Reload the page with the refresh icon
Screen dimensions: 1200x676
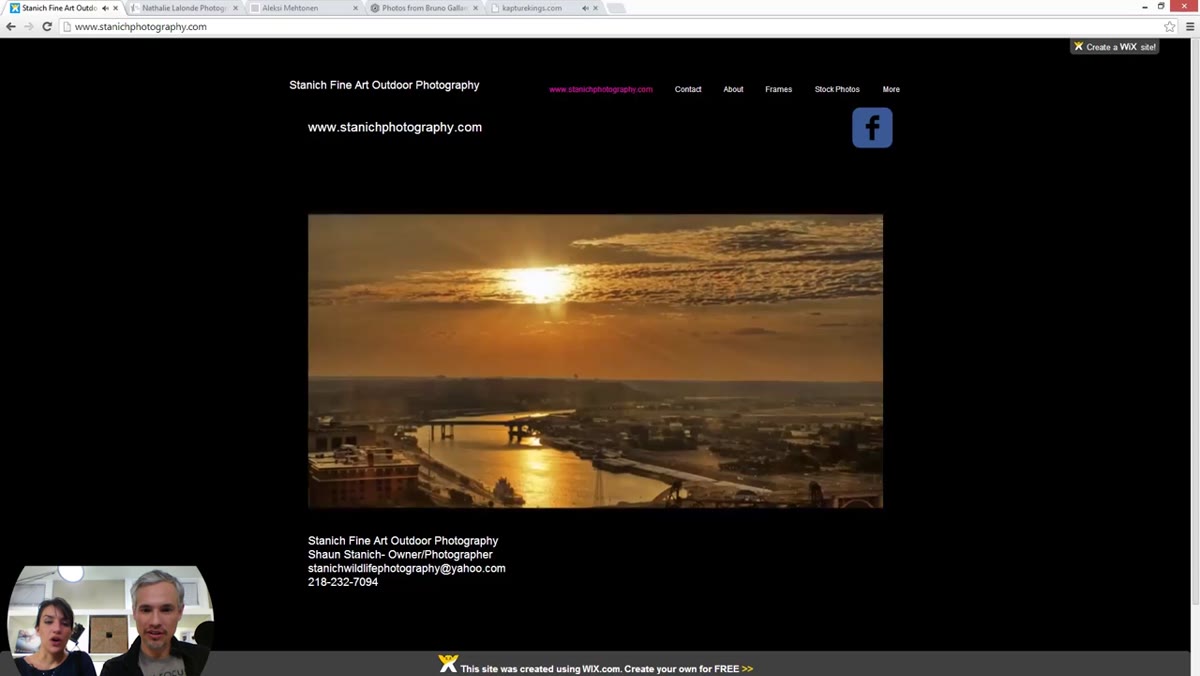coord(46,27)
